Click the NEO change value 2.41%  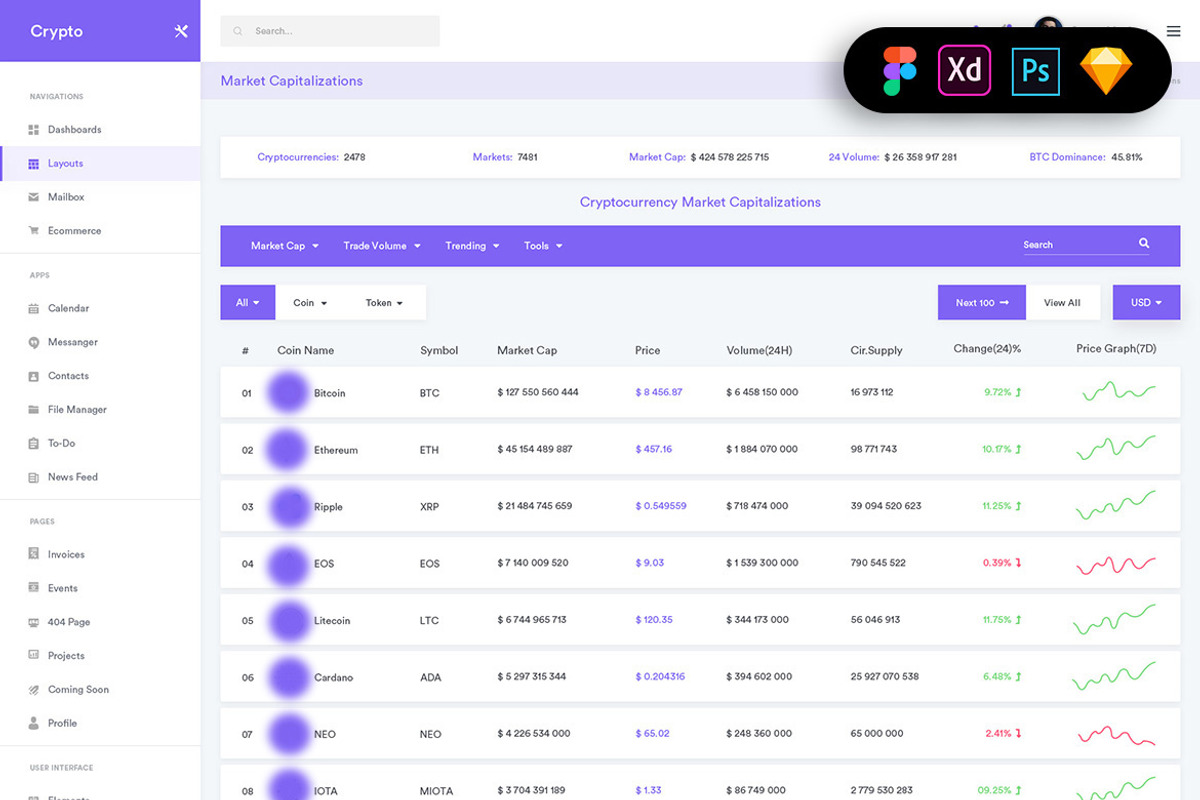998,734
